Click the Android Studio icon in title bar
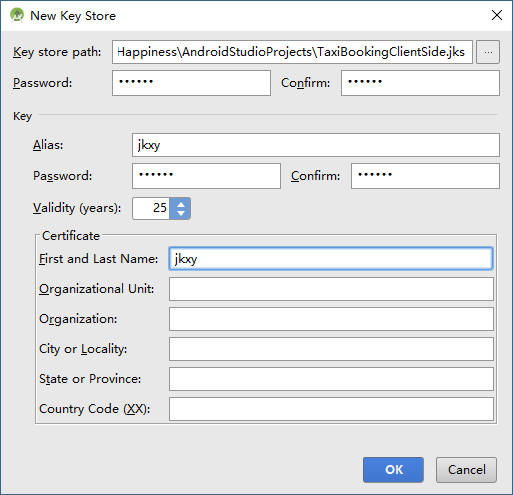The height and width of the screenshot is (495, 513). tap(17, 15)
